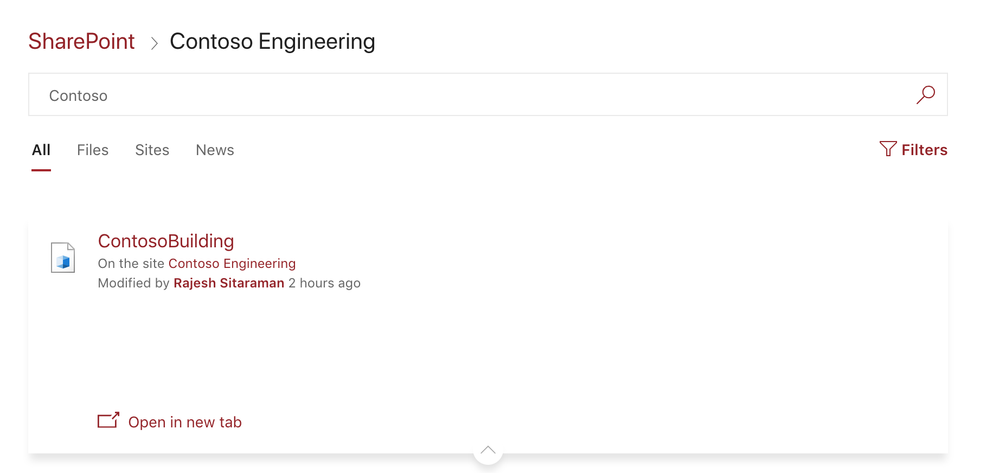Switch to the All tab
Image resolution: width=999 pixels, height=474 pixels.
tap(41, 150)
